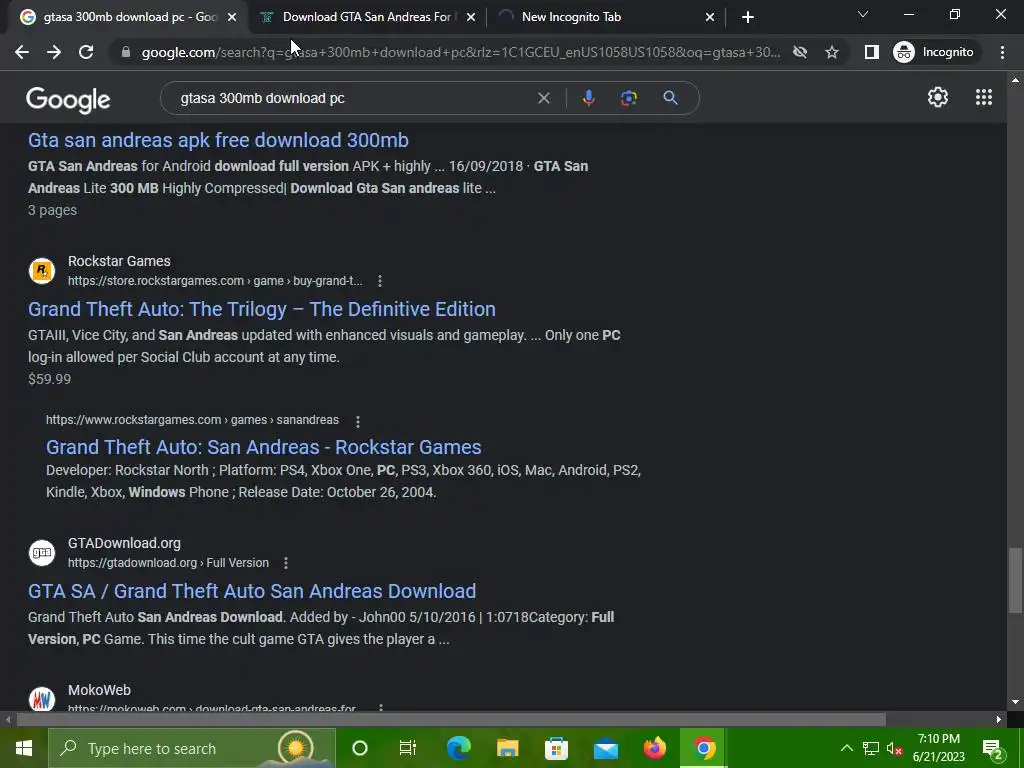
Task: Reload the Google search page
Action: coord(86,52)
